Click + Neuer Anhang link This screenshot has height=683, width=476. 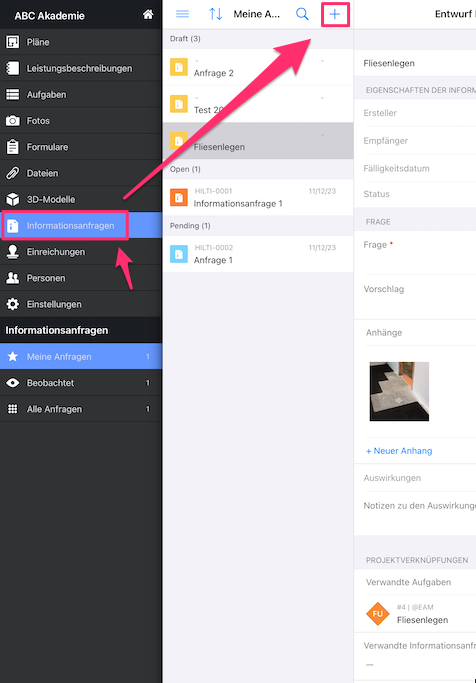399,451
